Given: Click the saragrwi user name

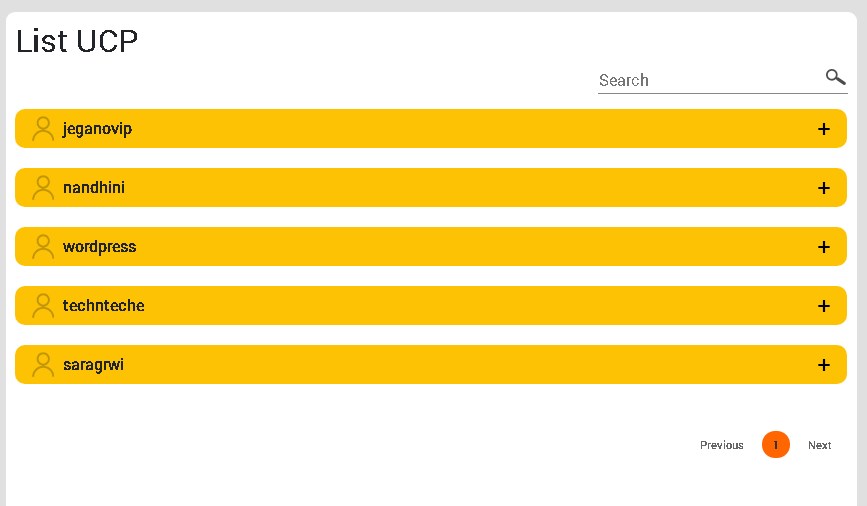Looking at the screenshot, I should click(93, 365).
